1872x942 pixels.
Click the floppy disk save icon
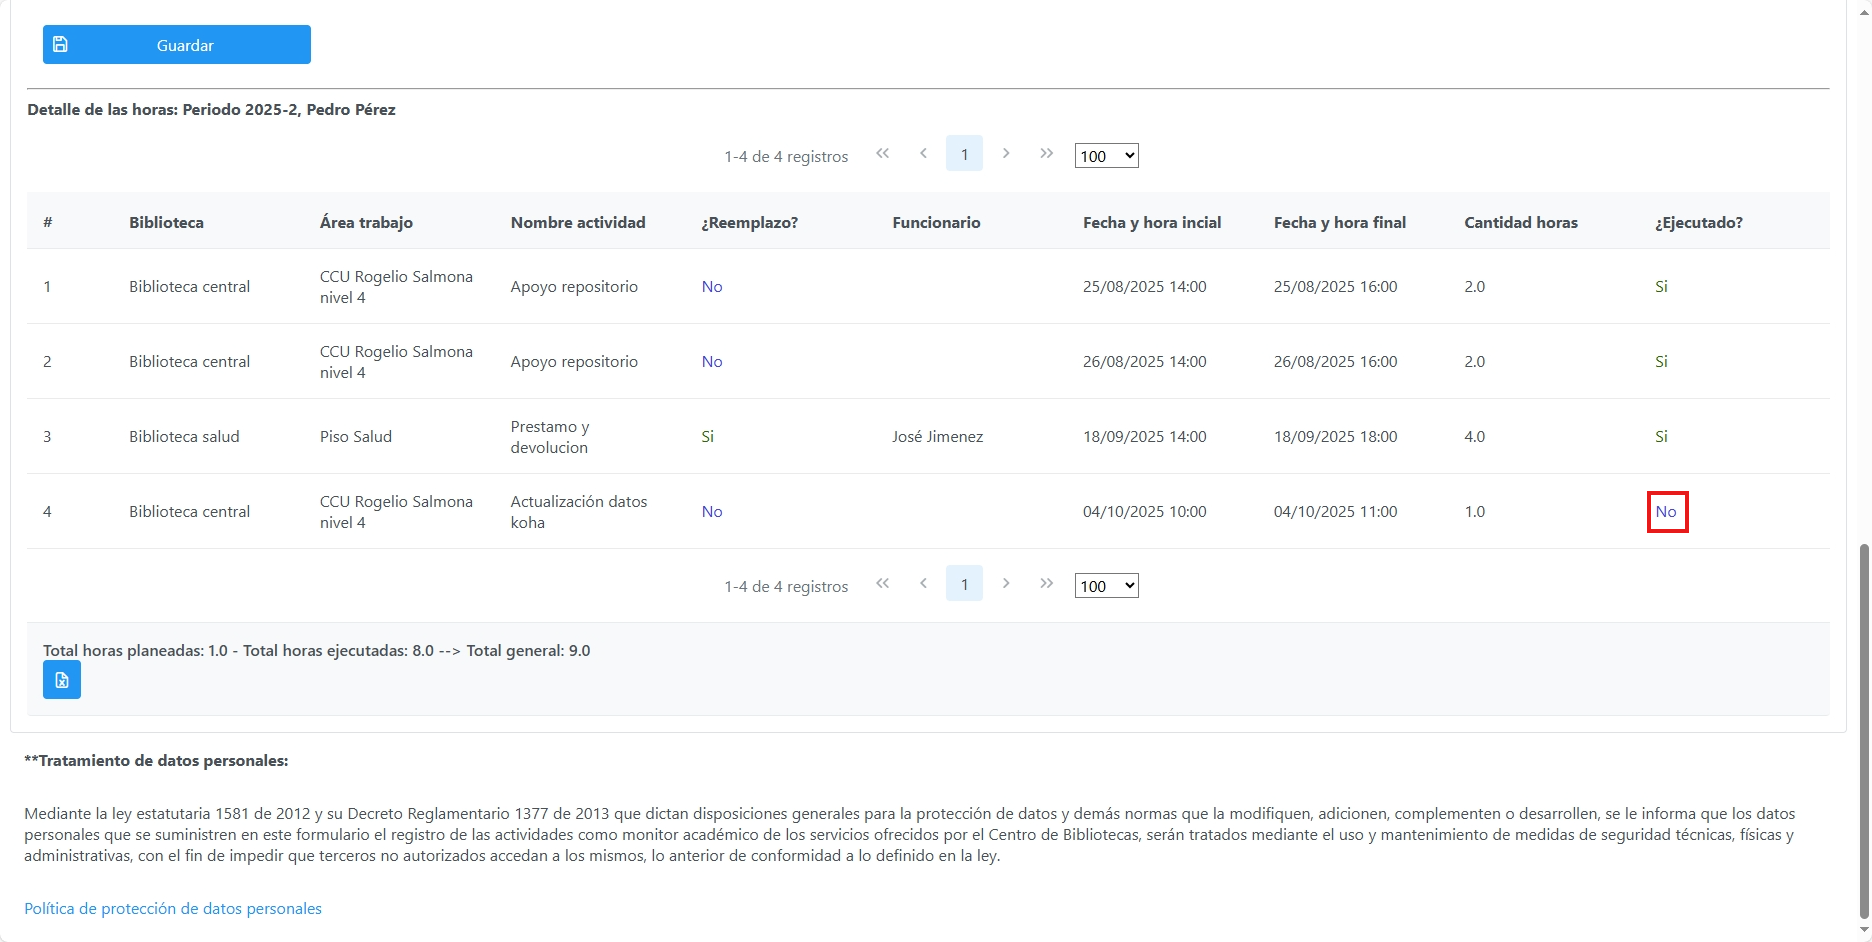point(60,45)
